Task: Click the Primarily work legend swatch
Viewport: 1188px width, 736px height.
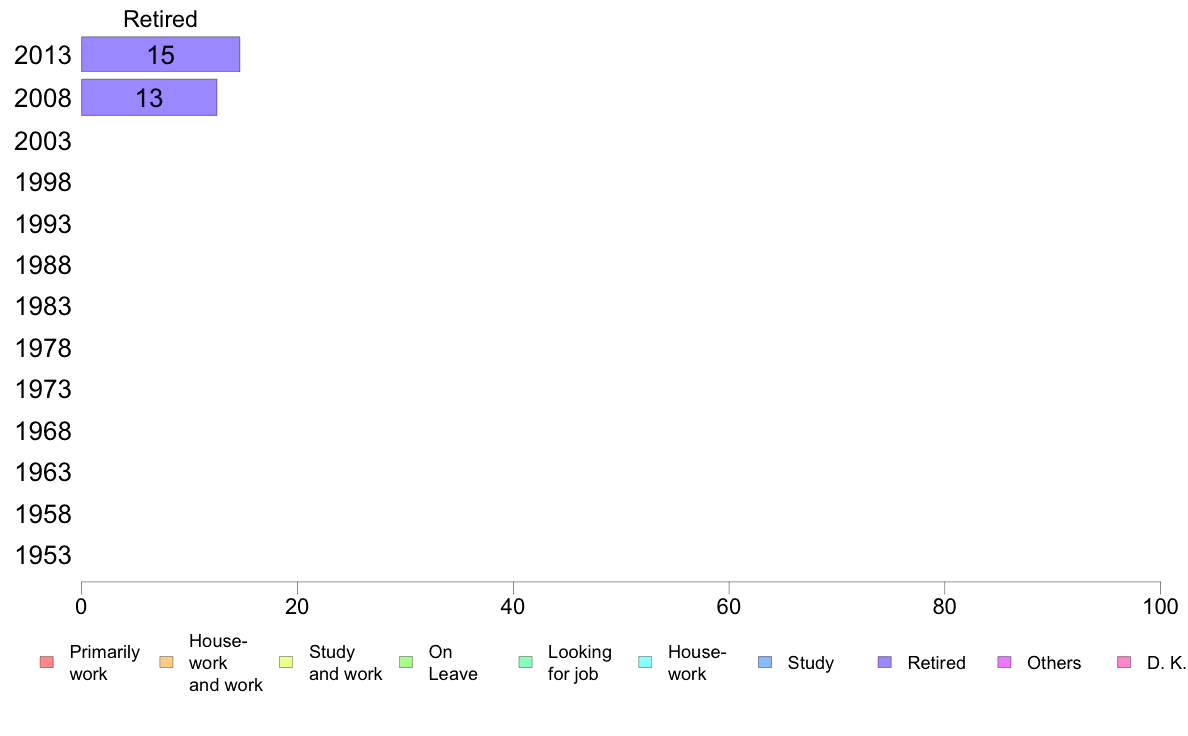Action: (46, 662)
